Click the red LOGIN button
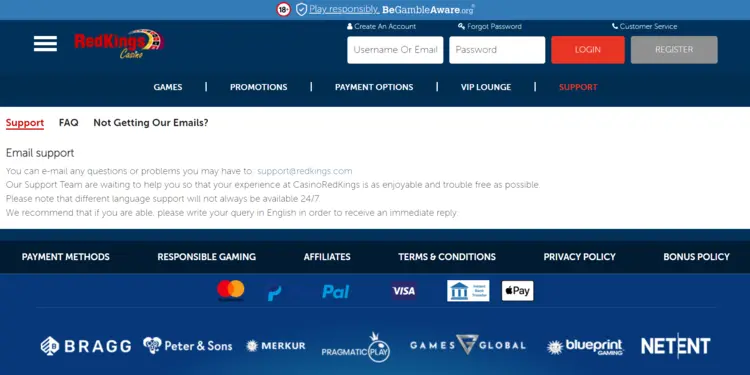The image size is (750, 375). point(588,50)
